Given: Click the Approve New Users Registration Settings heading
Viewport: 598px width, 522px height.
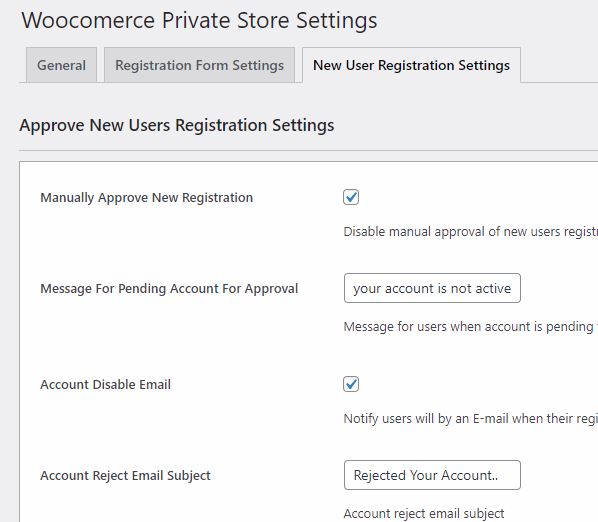Looking at the screenshot, I should (177, 125).
